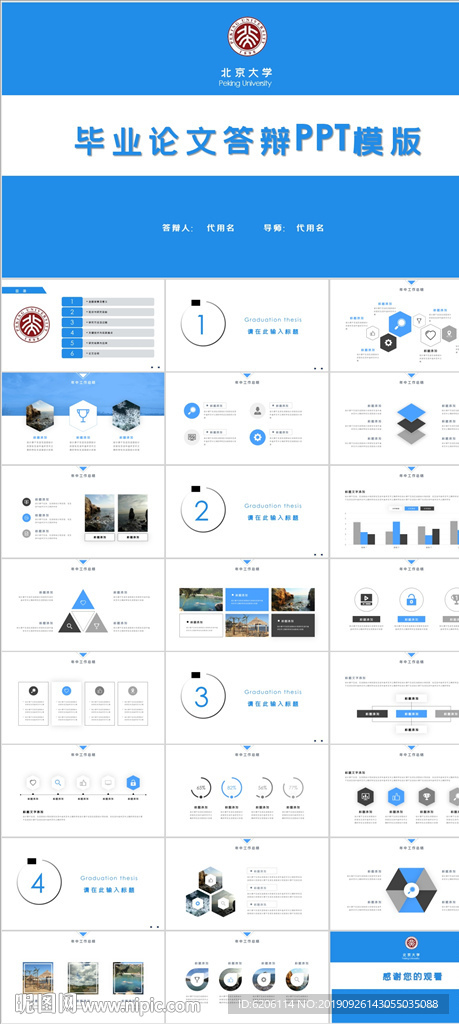Click the blue padlock circle icon
The width and height of the screenshot is (459, 1024).
[411, 599]
